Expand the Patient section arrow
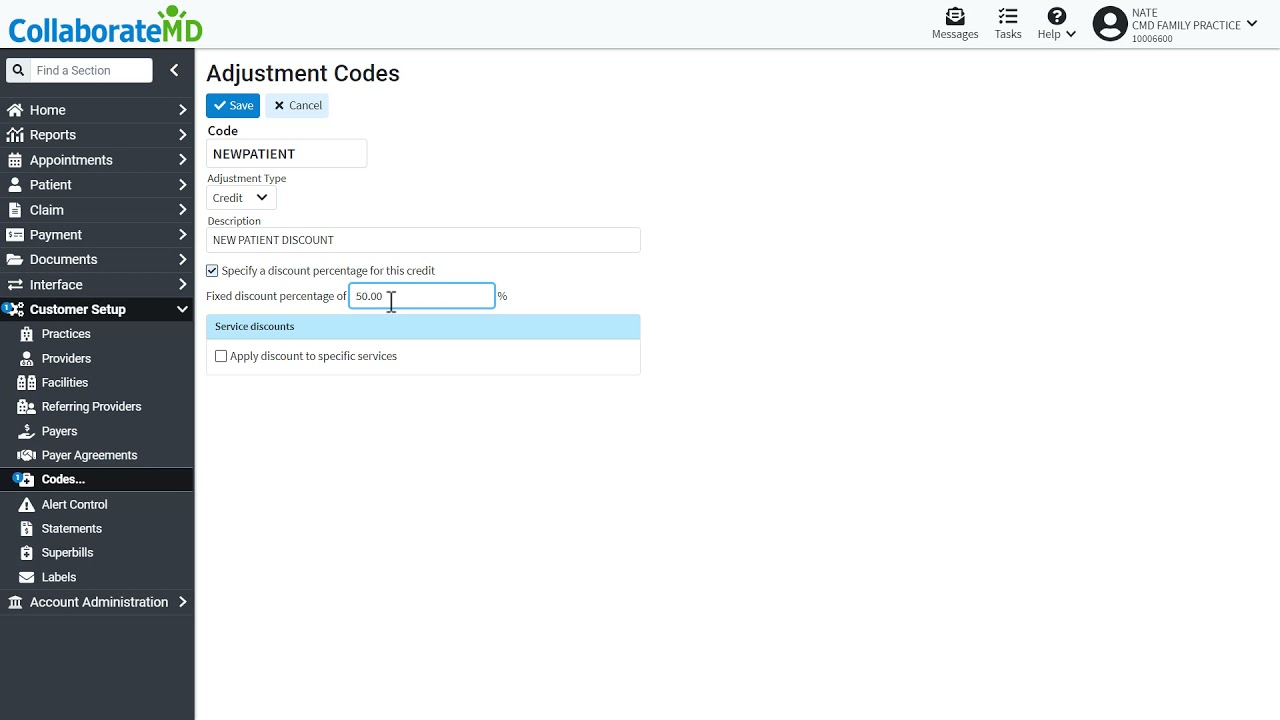The image size is (1280, 720). 182,185
